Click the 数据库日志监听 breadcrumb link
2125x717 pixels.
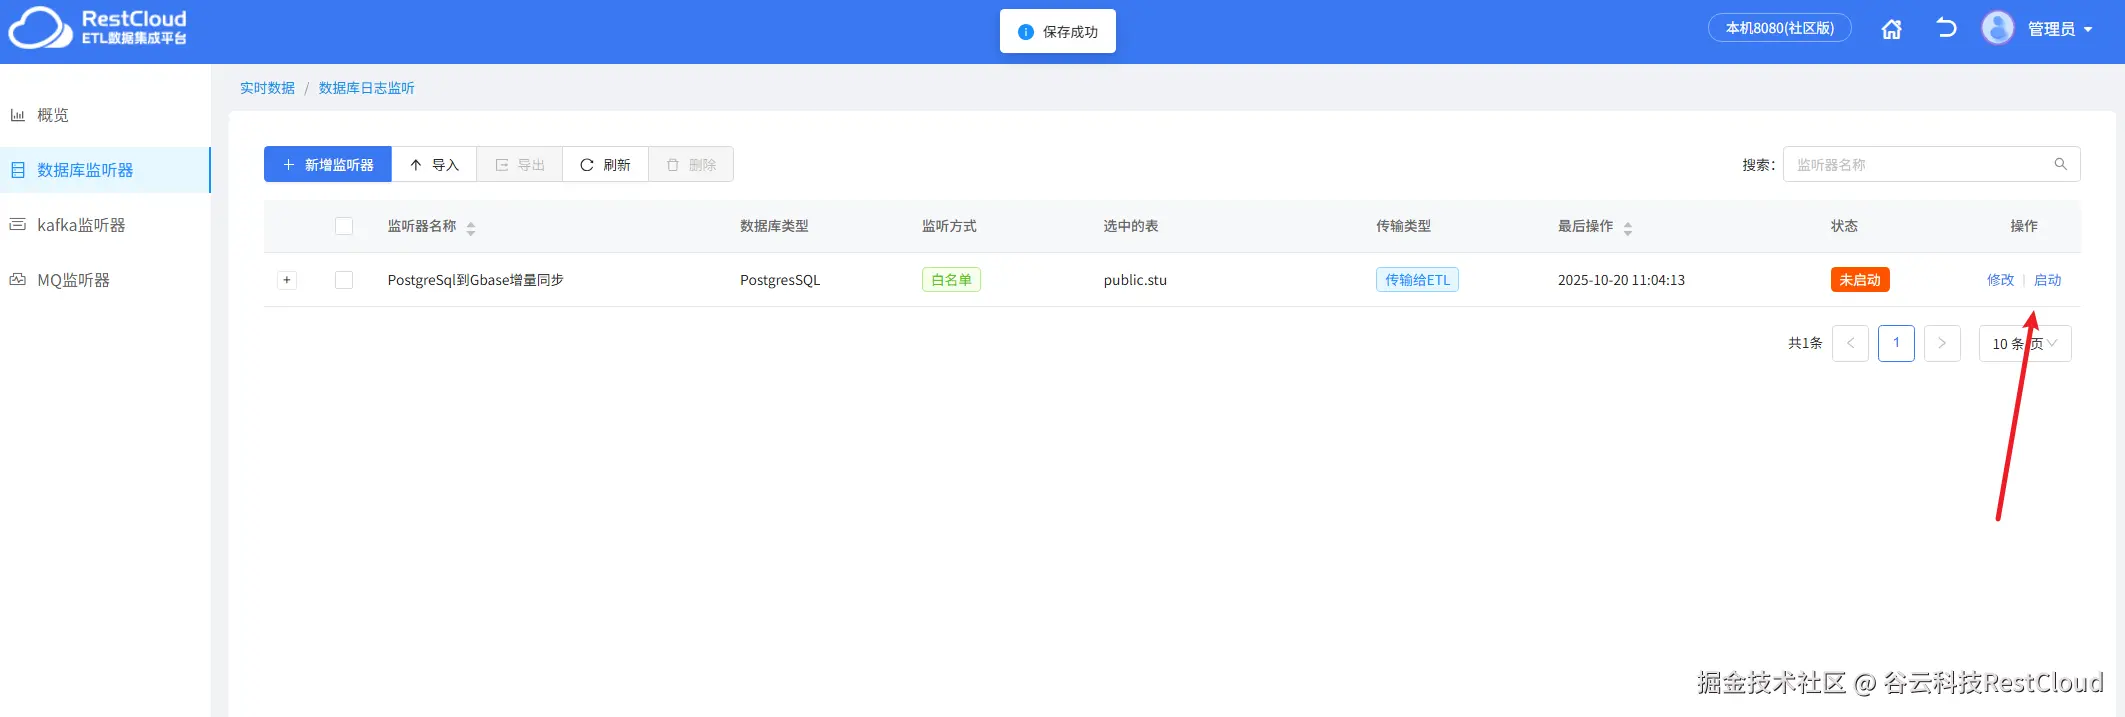pyautogui.click(x=366, y=88)
